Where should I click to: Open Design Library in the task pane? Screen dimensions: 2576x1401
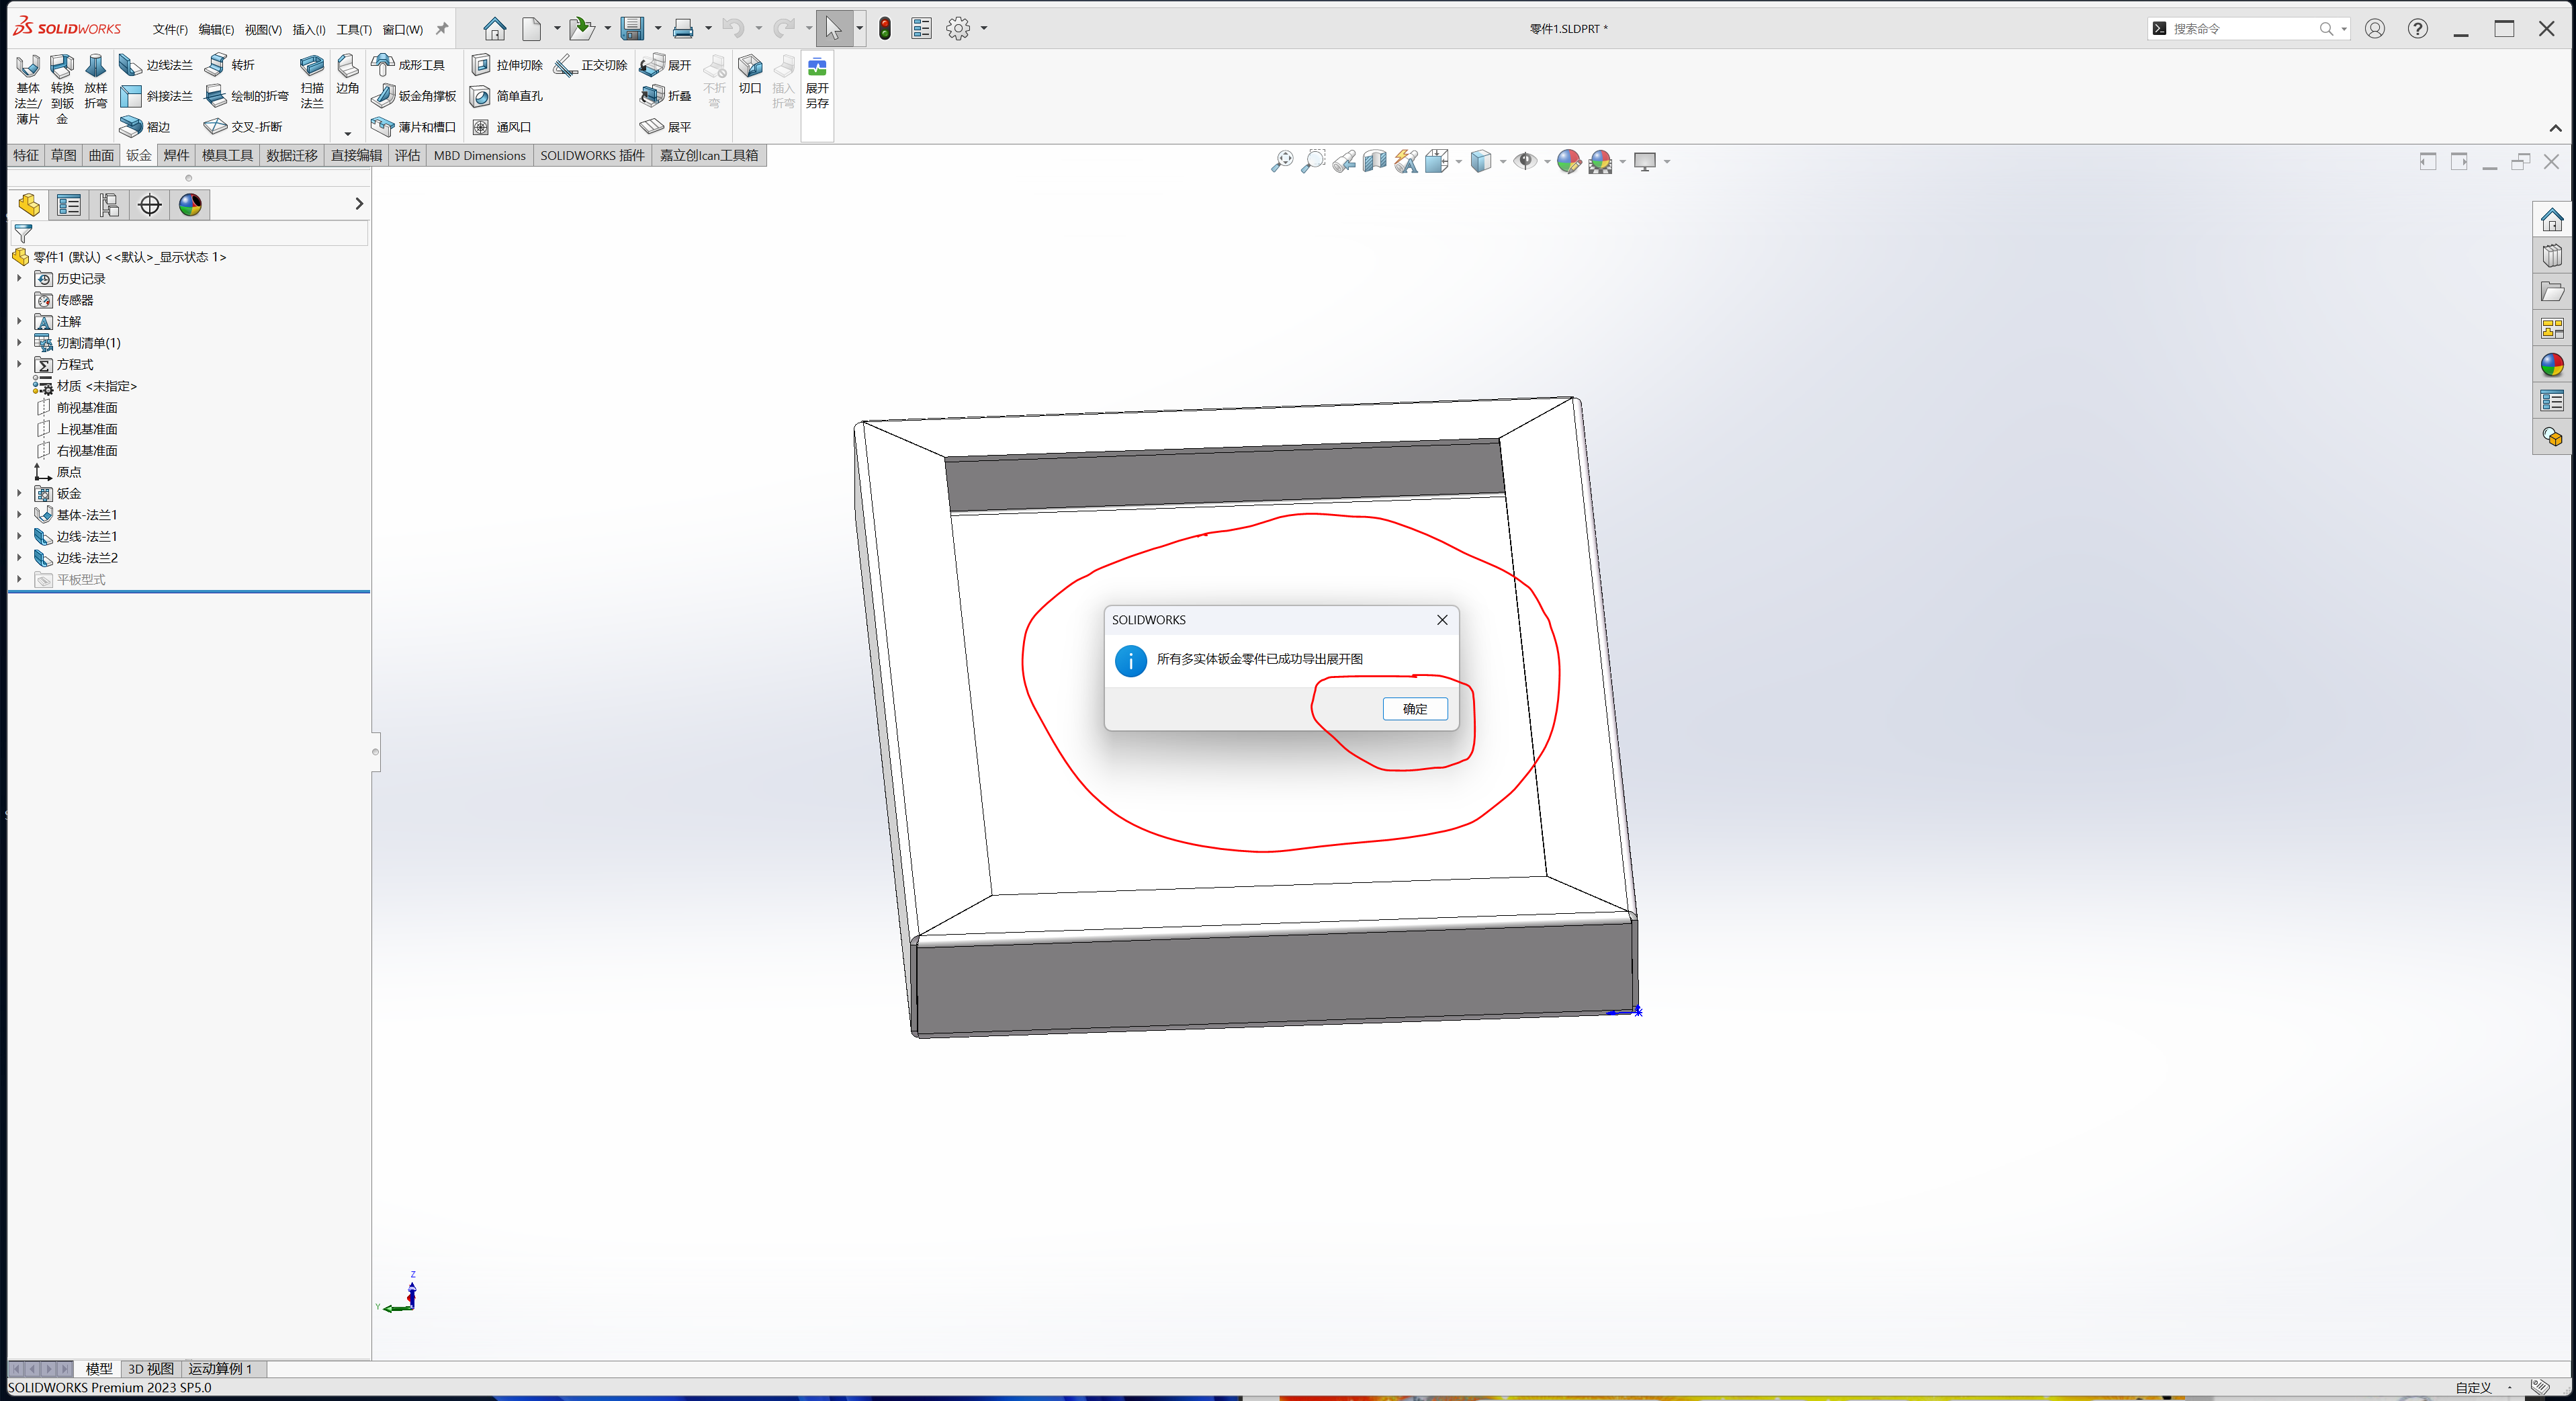coord(2552,256)
